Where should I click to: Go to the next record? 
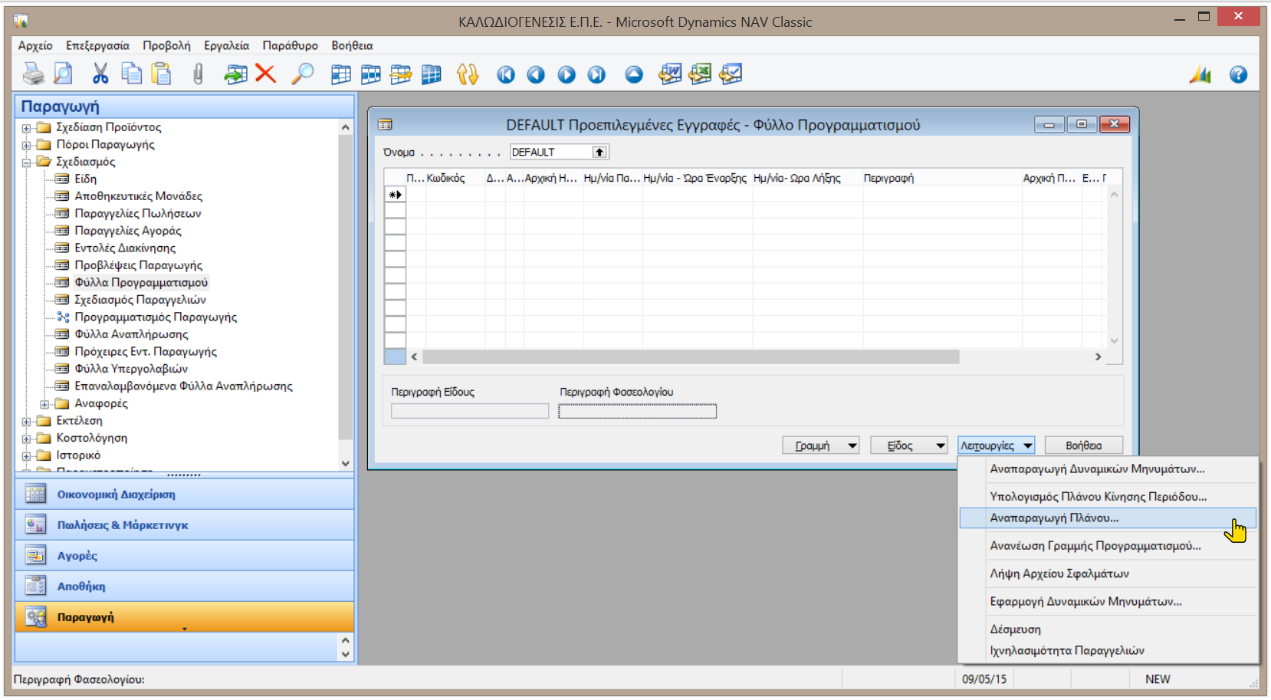566,74
